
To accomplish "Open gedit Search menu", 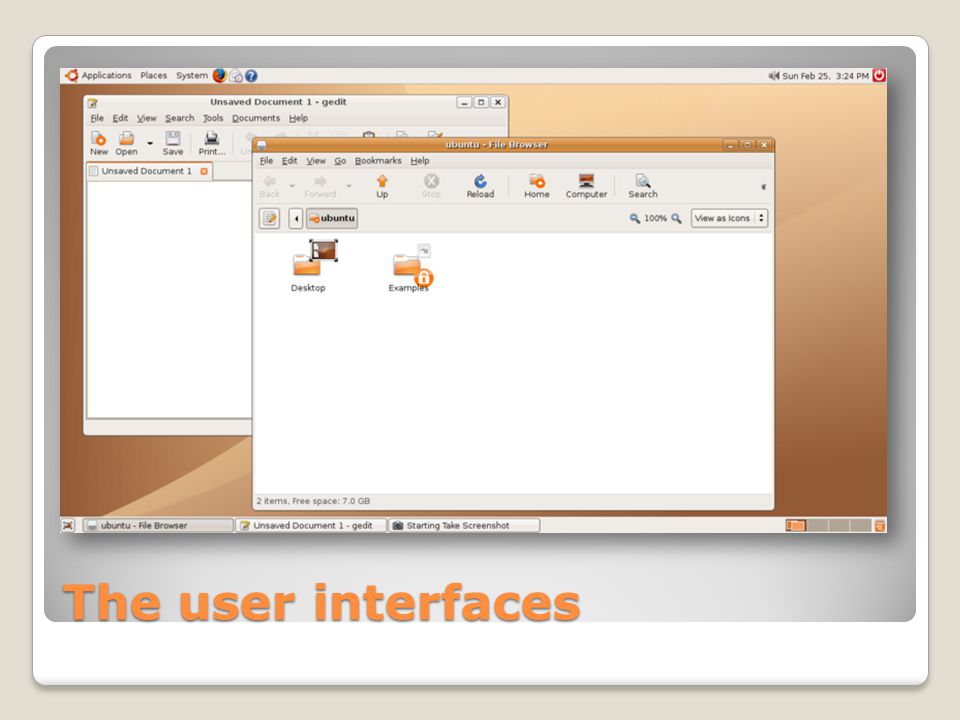I will (x=179, y=118).
